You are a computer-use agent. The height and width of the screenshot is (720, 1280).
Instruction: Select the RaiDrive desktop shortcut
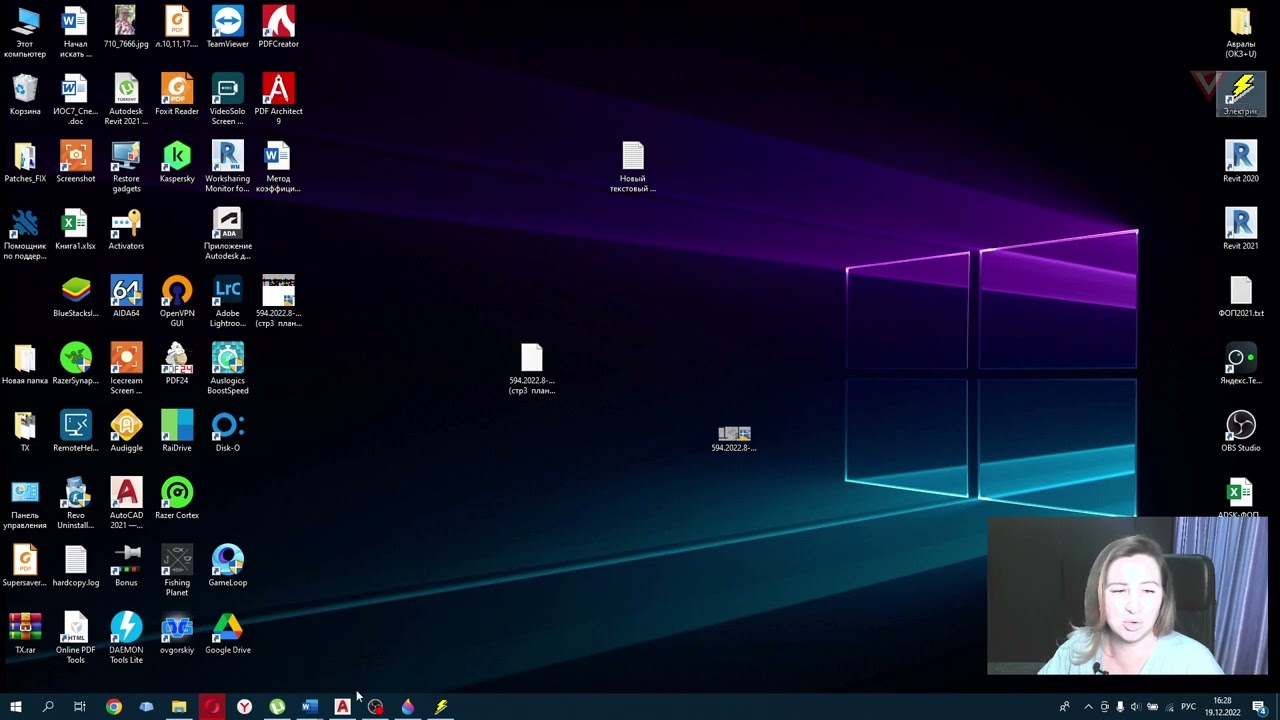[x=177, y=431]
